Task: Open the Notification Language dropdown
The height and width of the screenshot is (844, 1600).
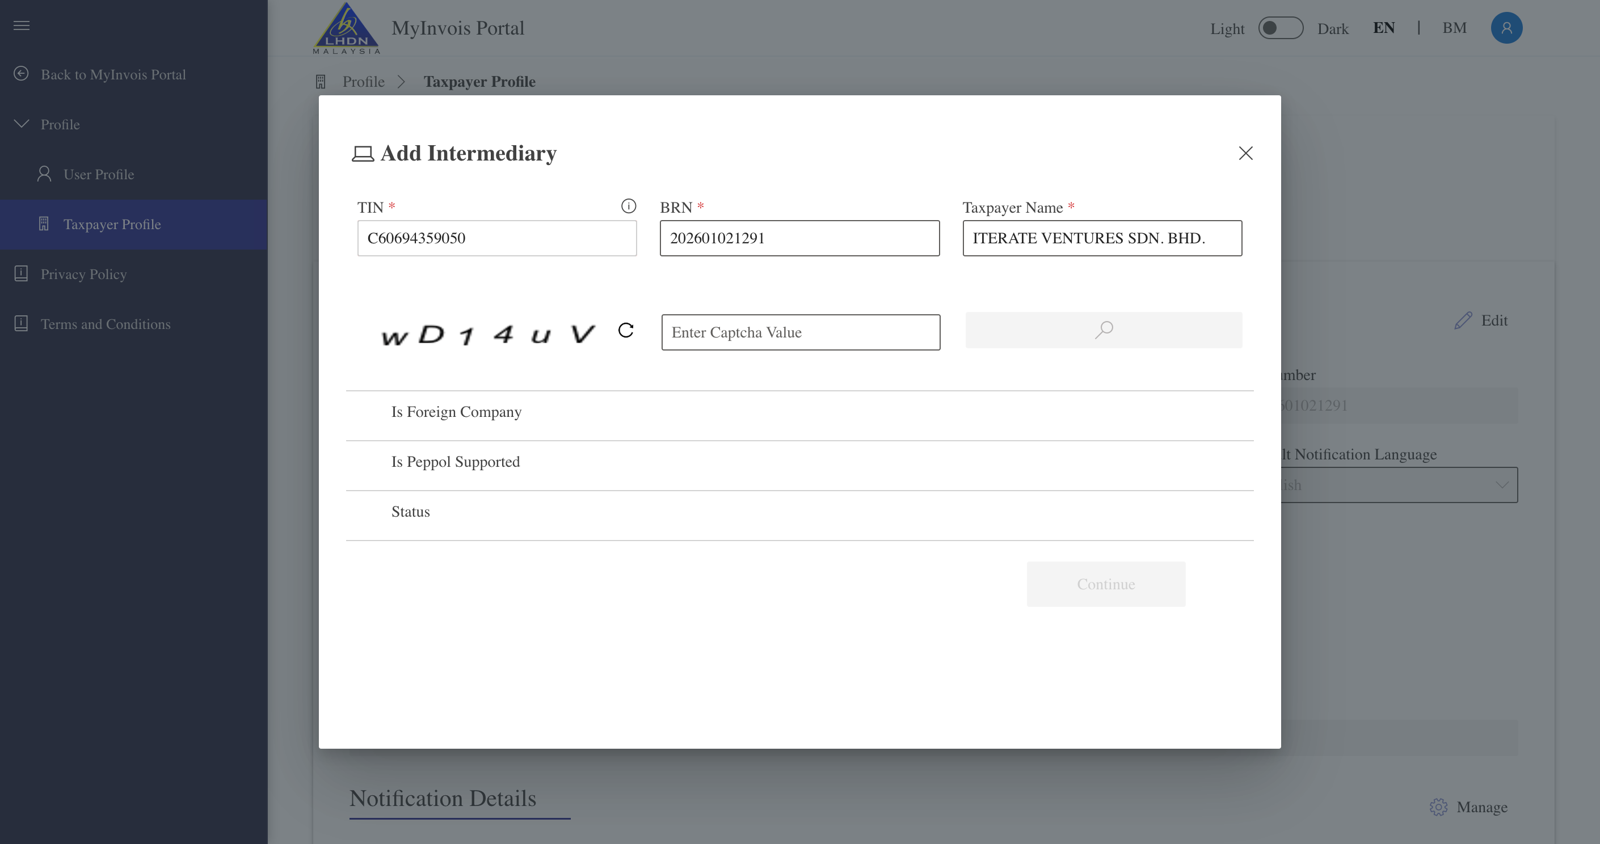Action: 1399,485
